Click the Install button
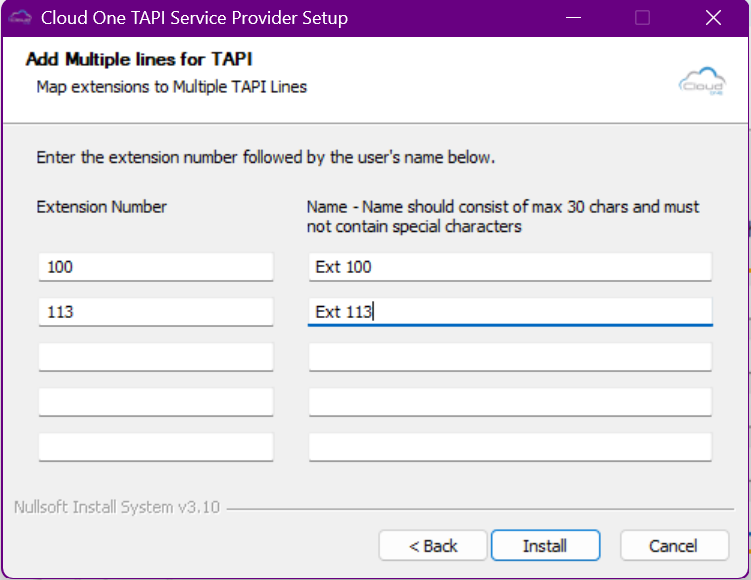751x580 pixels. coord(545,545)
